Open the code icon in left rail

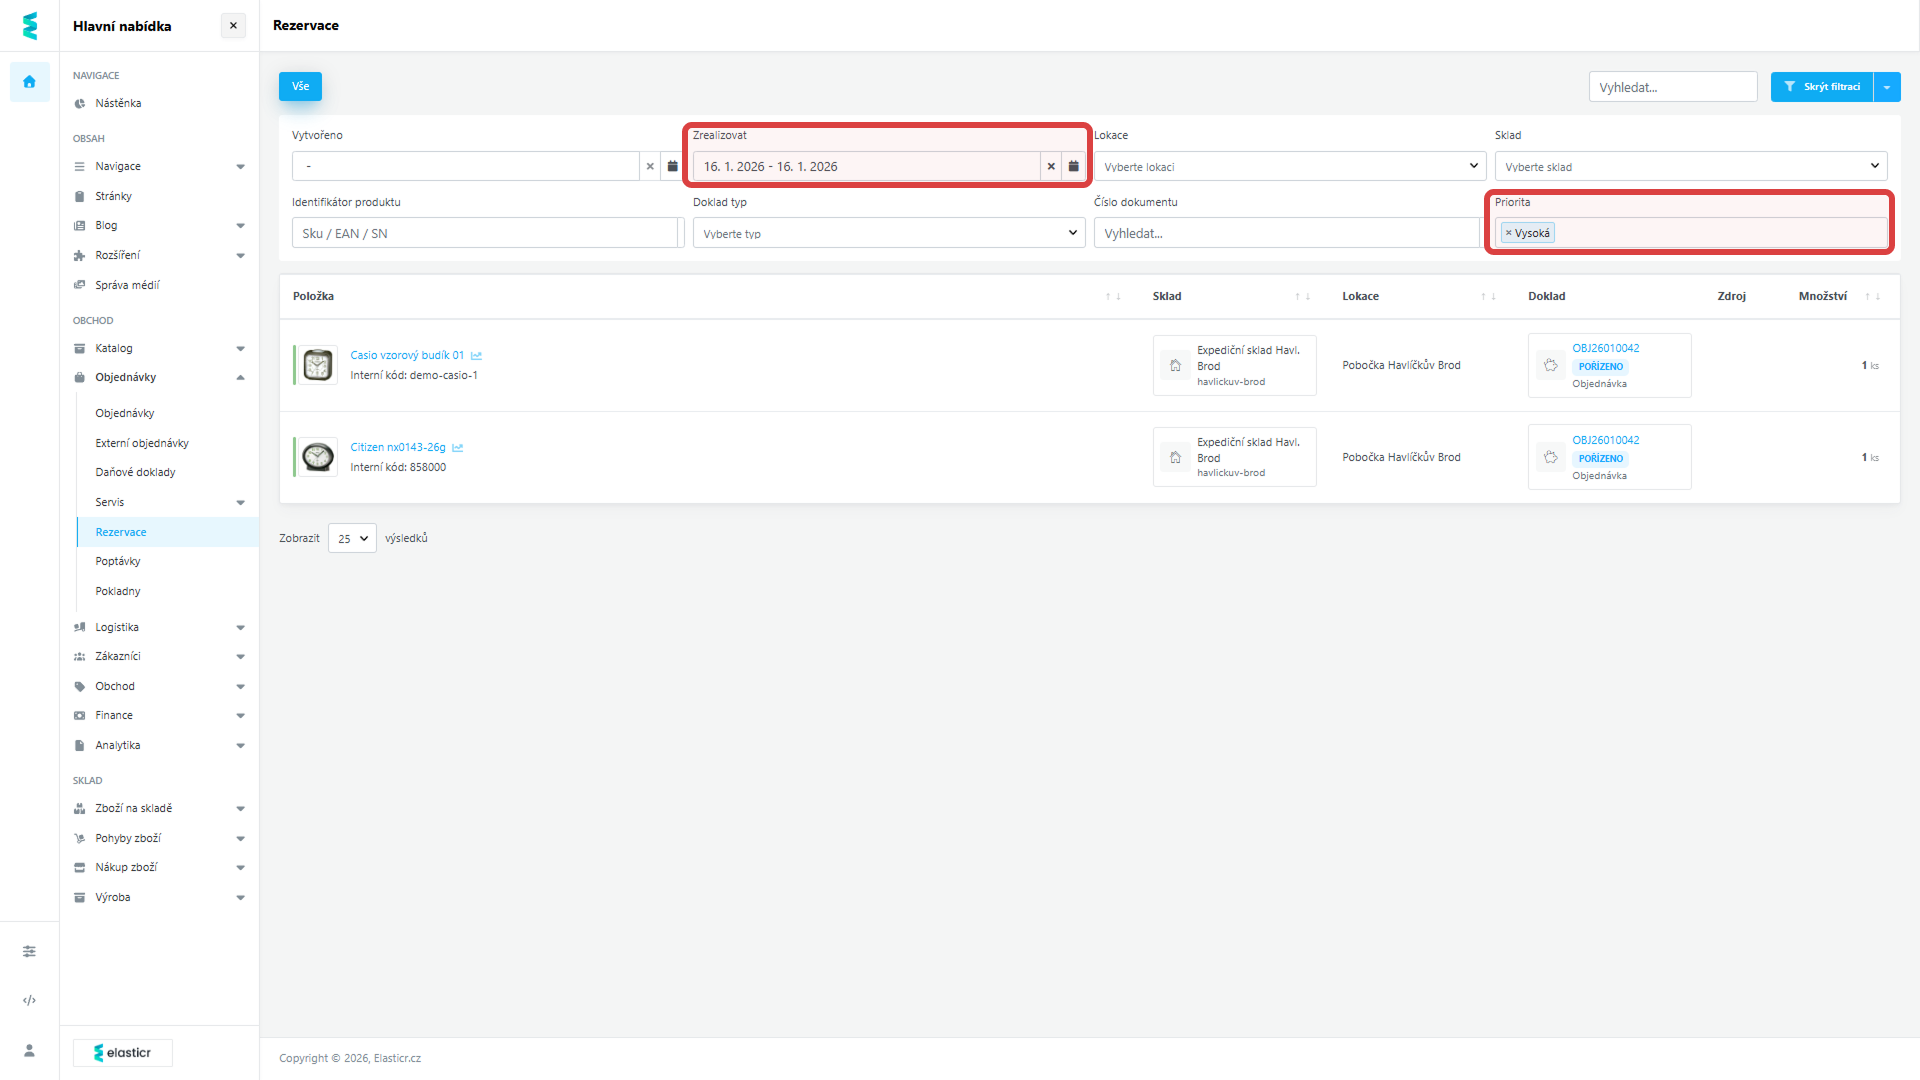[29, 1000]
